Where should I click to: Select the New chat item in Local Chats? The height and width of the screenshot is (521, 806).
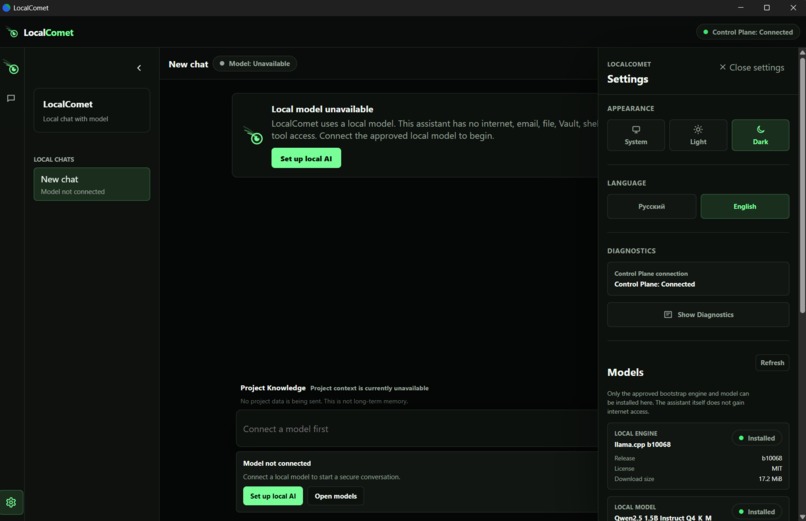pyautogui.click(x=92, y=184)
